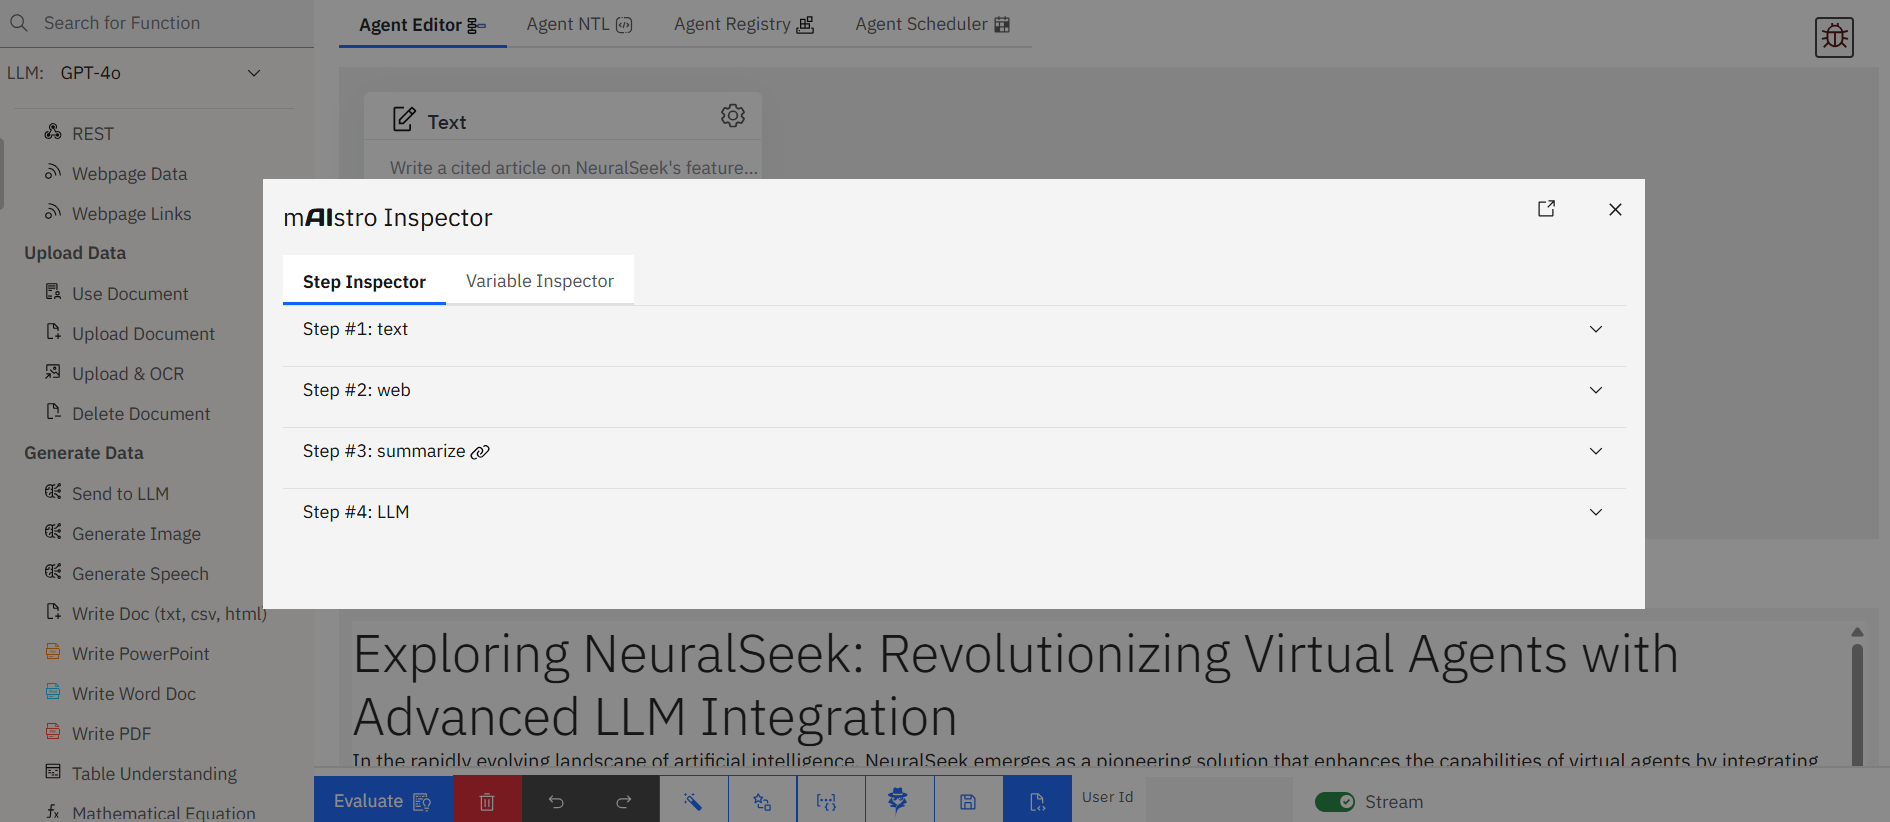Viewport: 1890px width, 822px height.
Task: Click the magic wand toolbar icon
Action: tap(693, 801)
